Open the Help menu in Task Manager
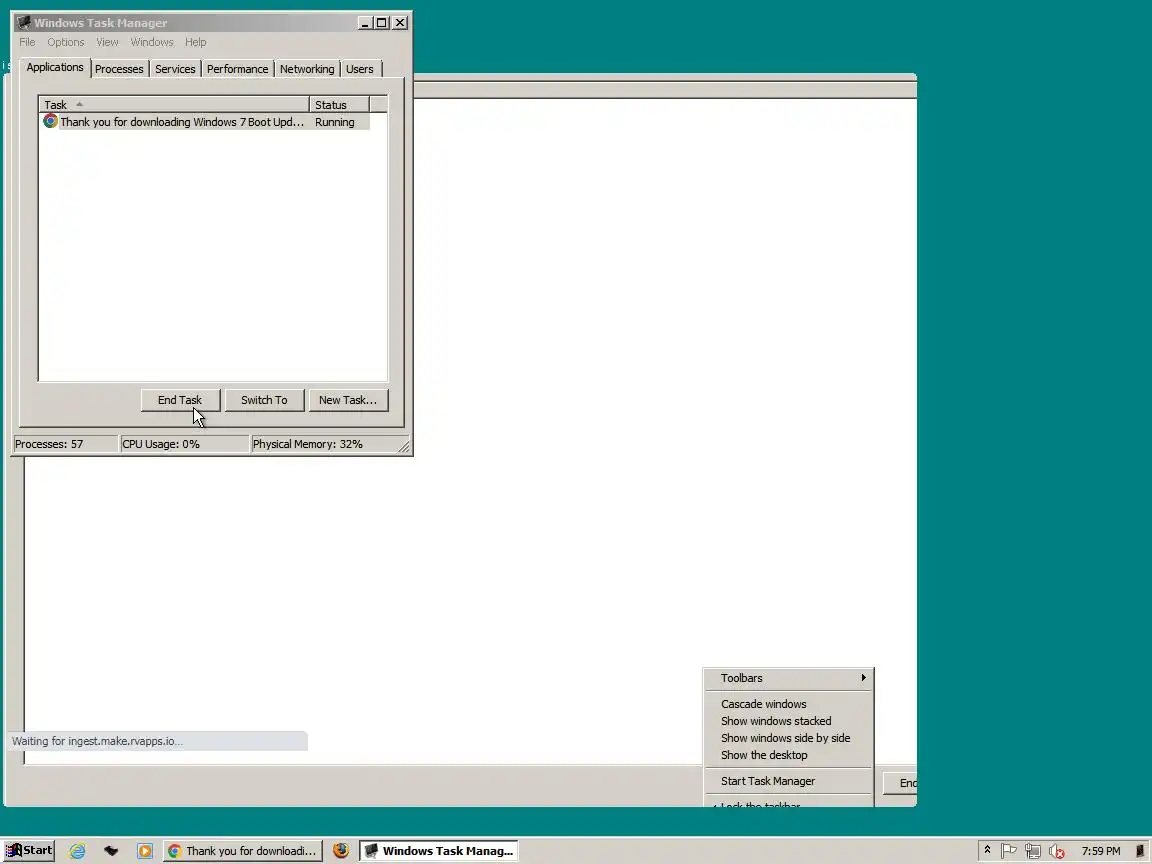 tap(195, 42)
